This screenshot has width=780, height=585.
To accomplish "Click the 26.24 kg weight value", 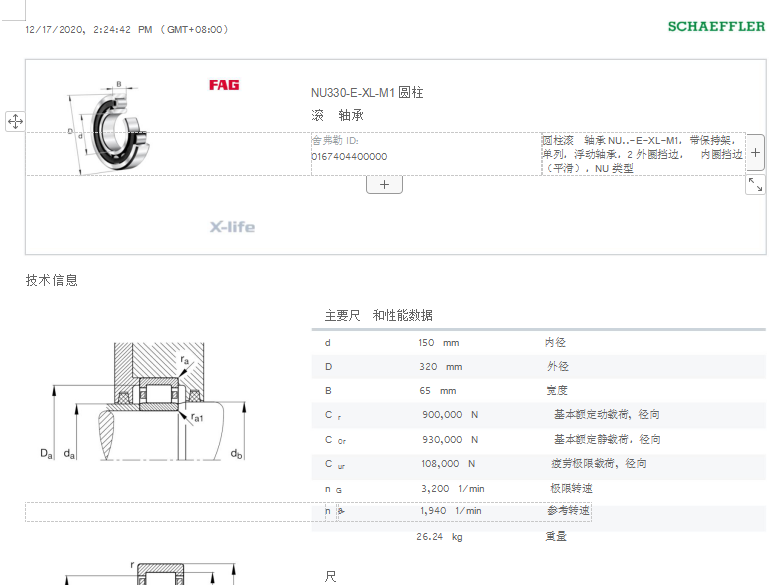I will pyautogui.click(x=439, y=536).
